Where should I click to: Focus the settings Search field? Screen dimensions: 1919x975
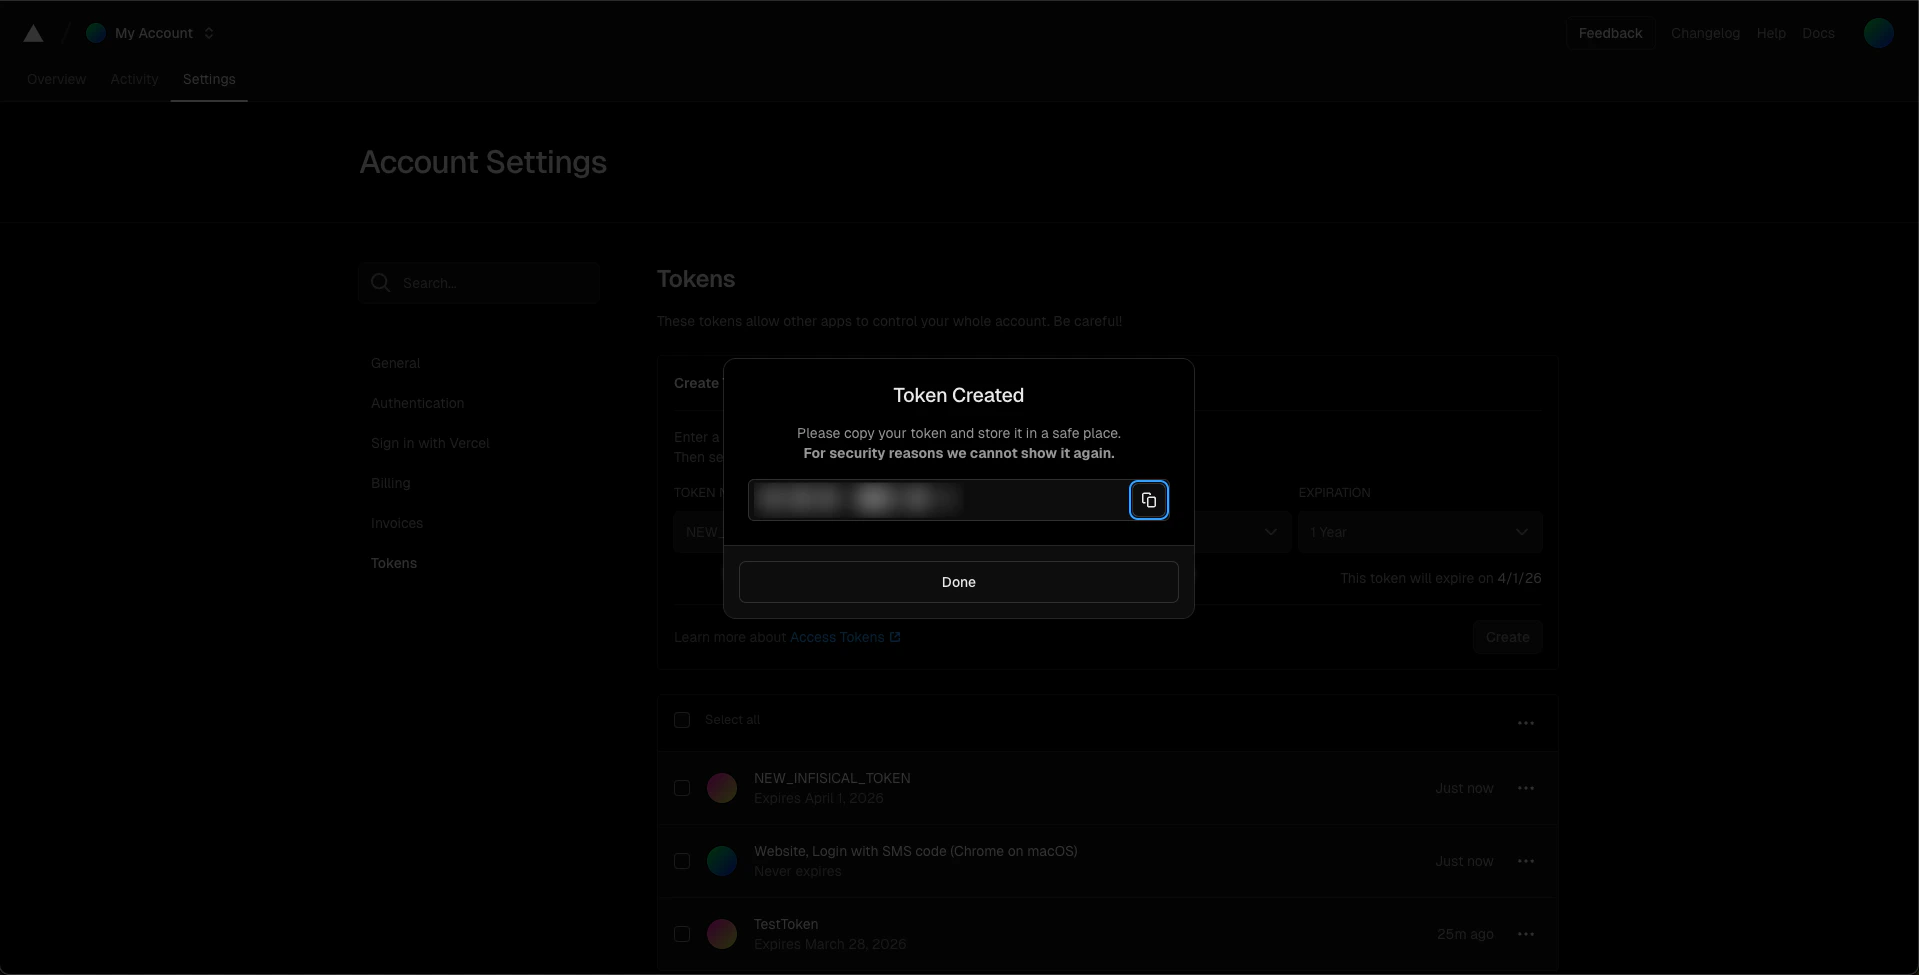(x=479, y=283)
